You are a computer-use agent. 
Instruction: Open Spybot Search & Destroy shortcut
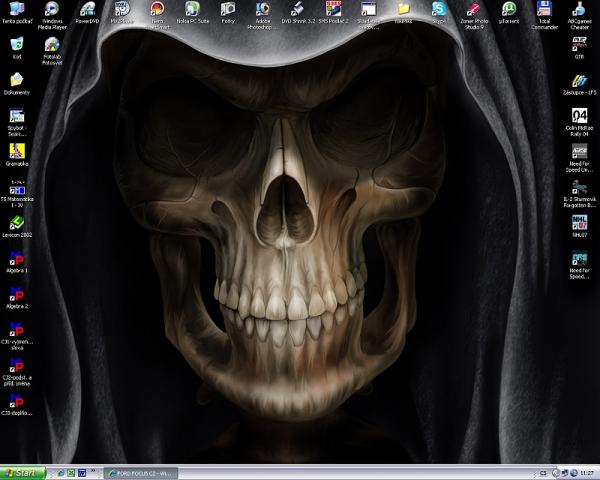17,116
